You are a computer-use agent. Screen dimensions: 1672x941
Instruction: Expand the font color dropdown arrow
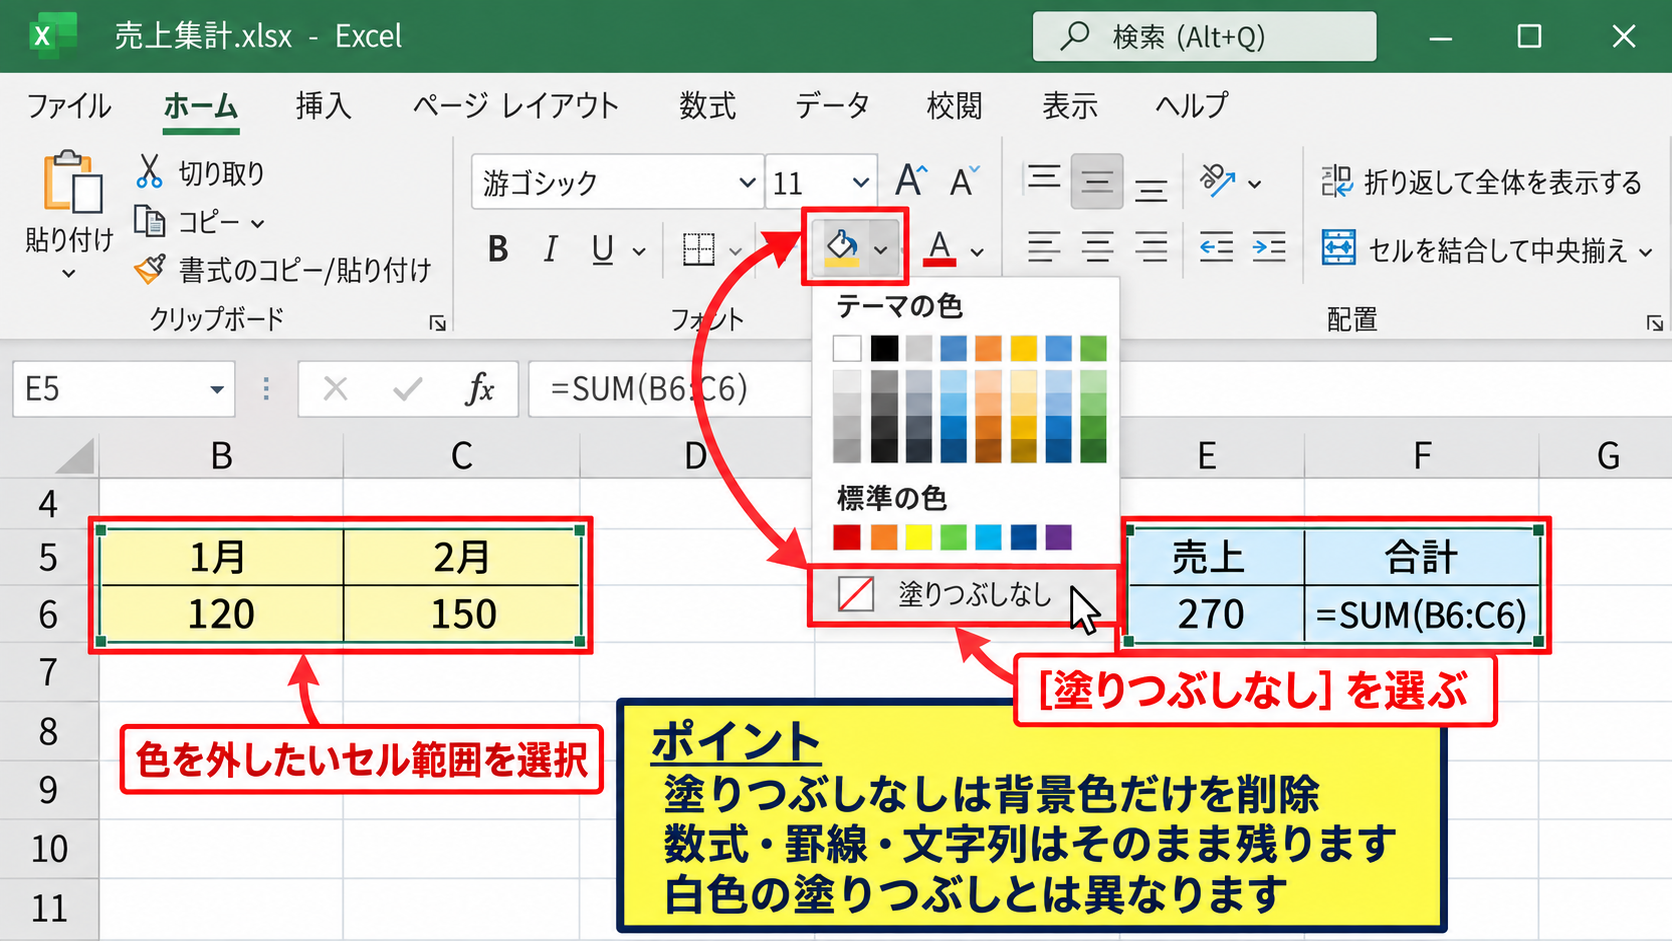click(977, 252)
